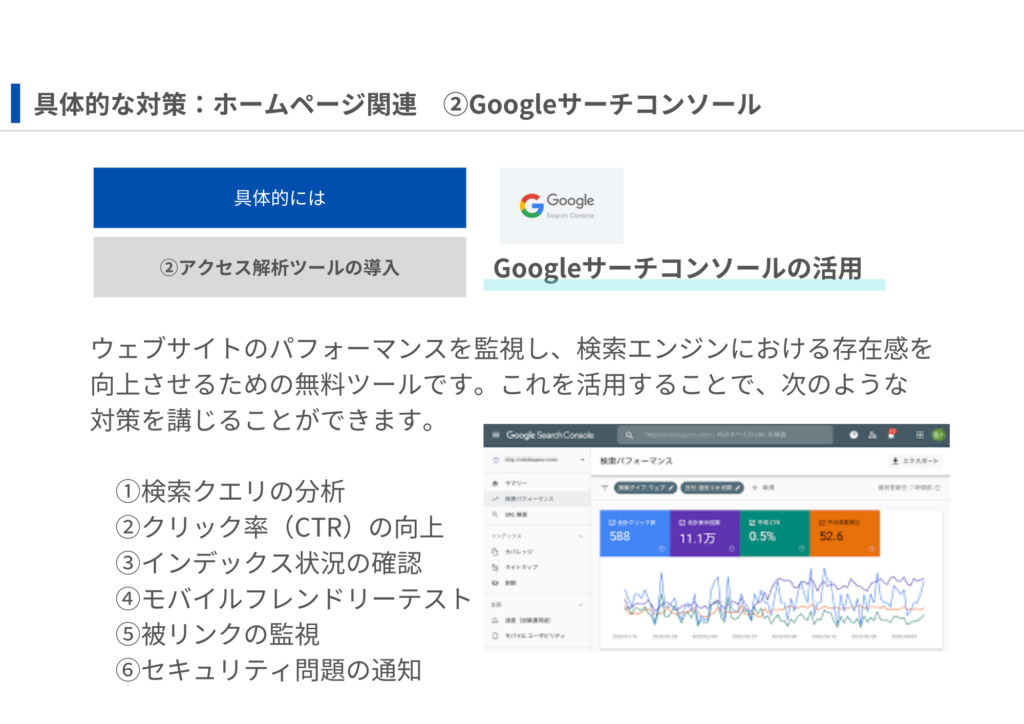The height and width of the screenshot is (724, 1024).
Task: Collapse the lower sidebar section above 速度
Action: [581, 604]
